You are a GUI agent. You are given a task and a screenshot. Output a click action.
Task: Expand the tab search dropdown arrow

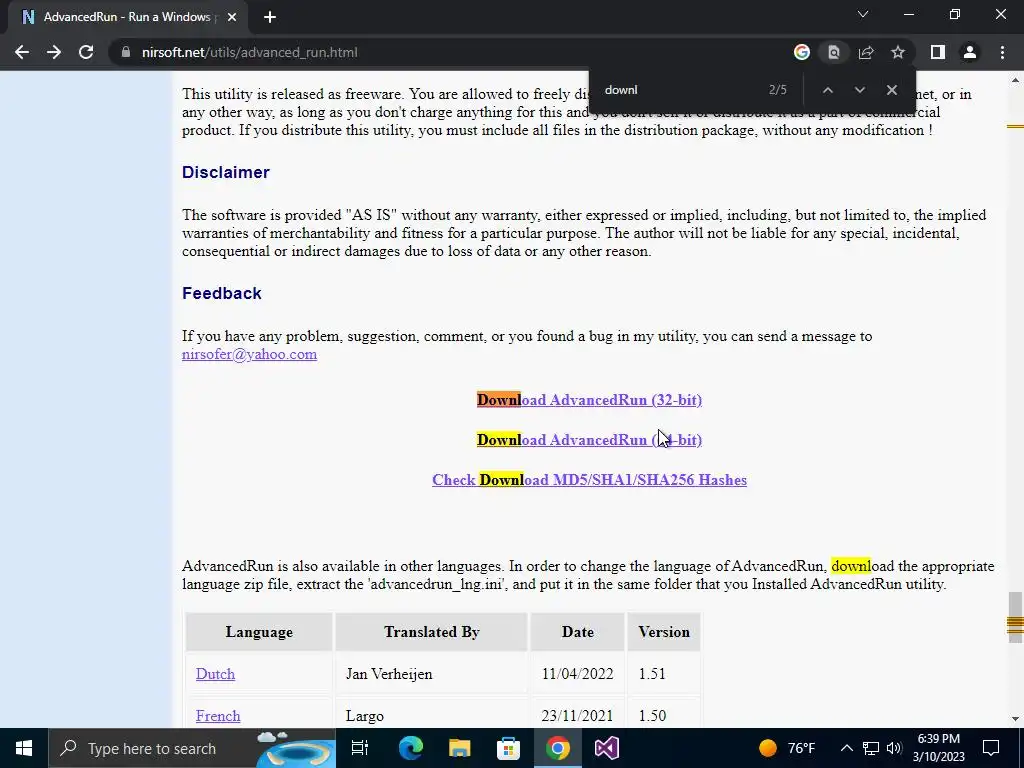click(863, 14)
